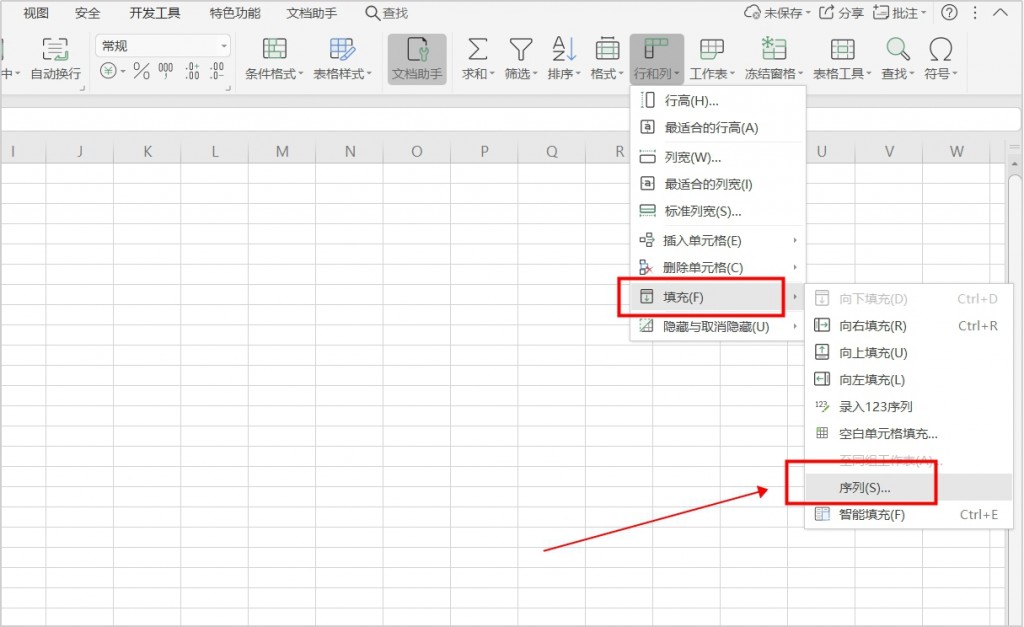Click the 文档助手 ribbon button
Viewport: 1024px width, 627px height.
tap(417, 59)
